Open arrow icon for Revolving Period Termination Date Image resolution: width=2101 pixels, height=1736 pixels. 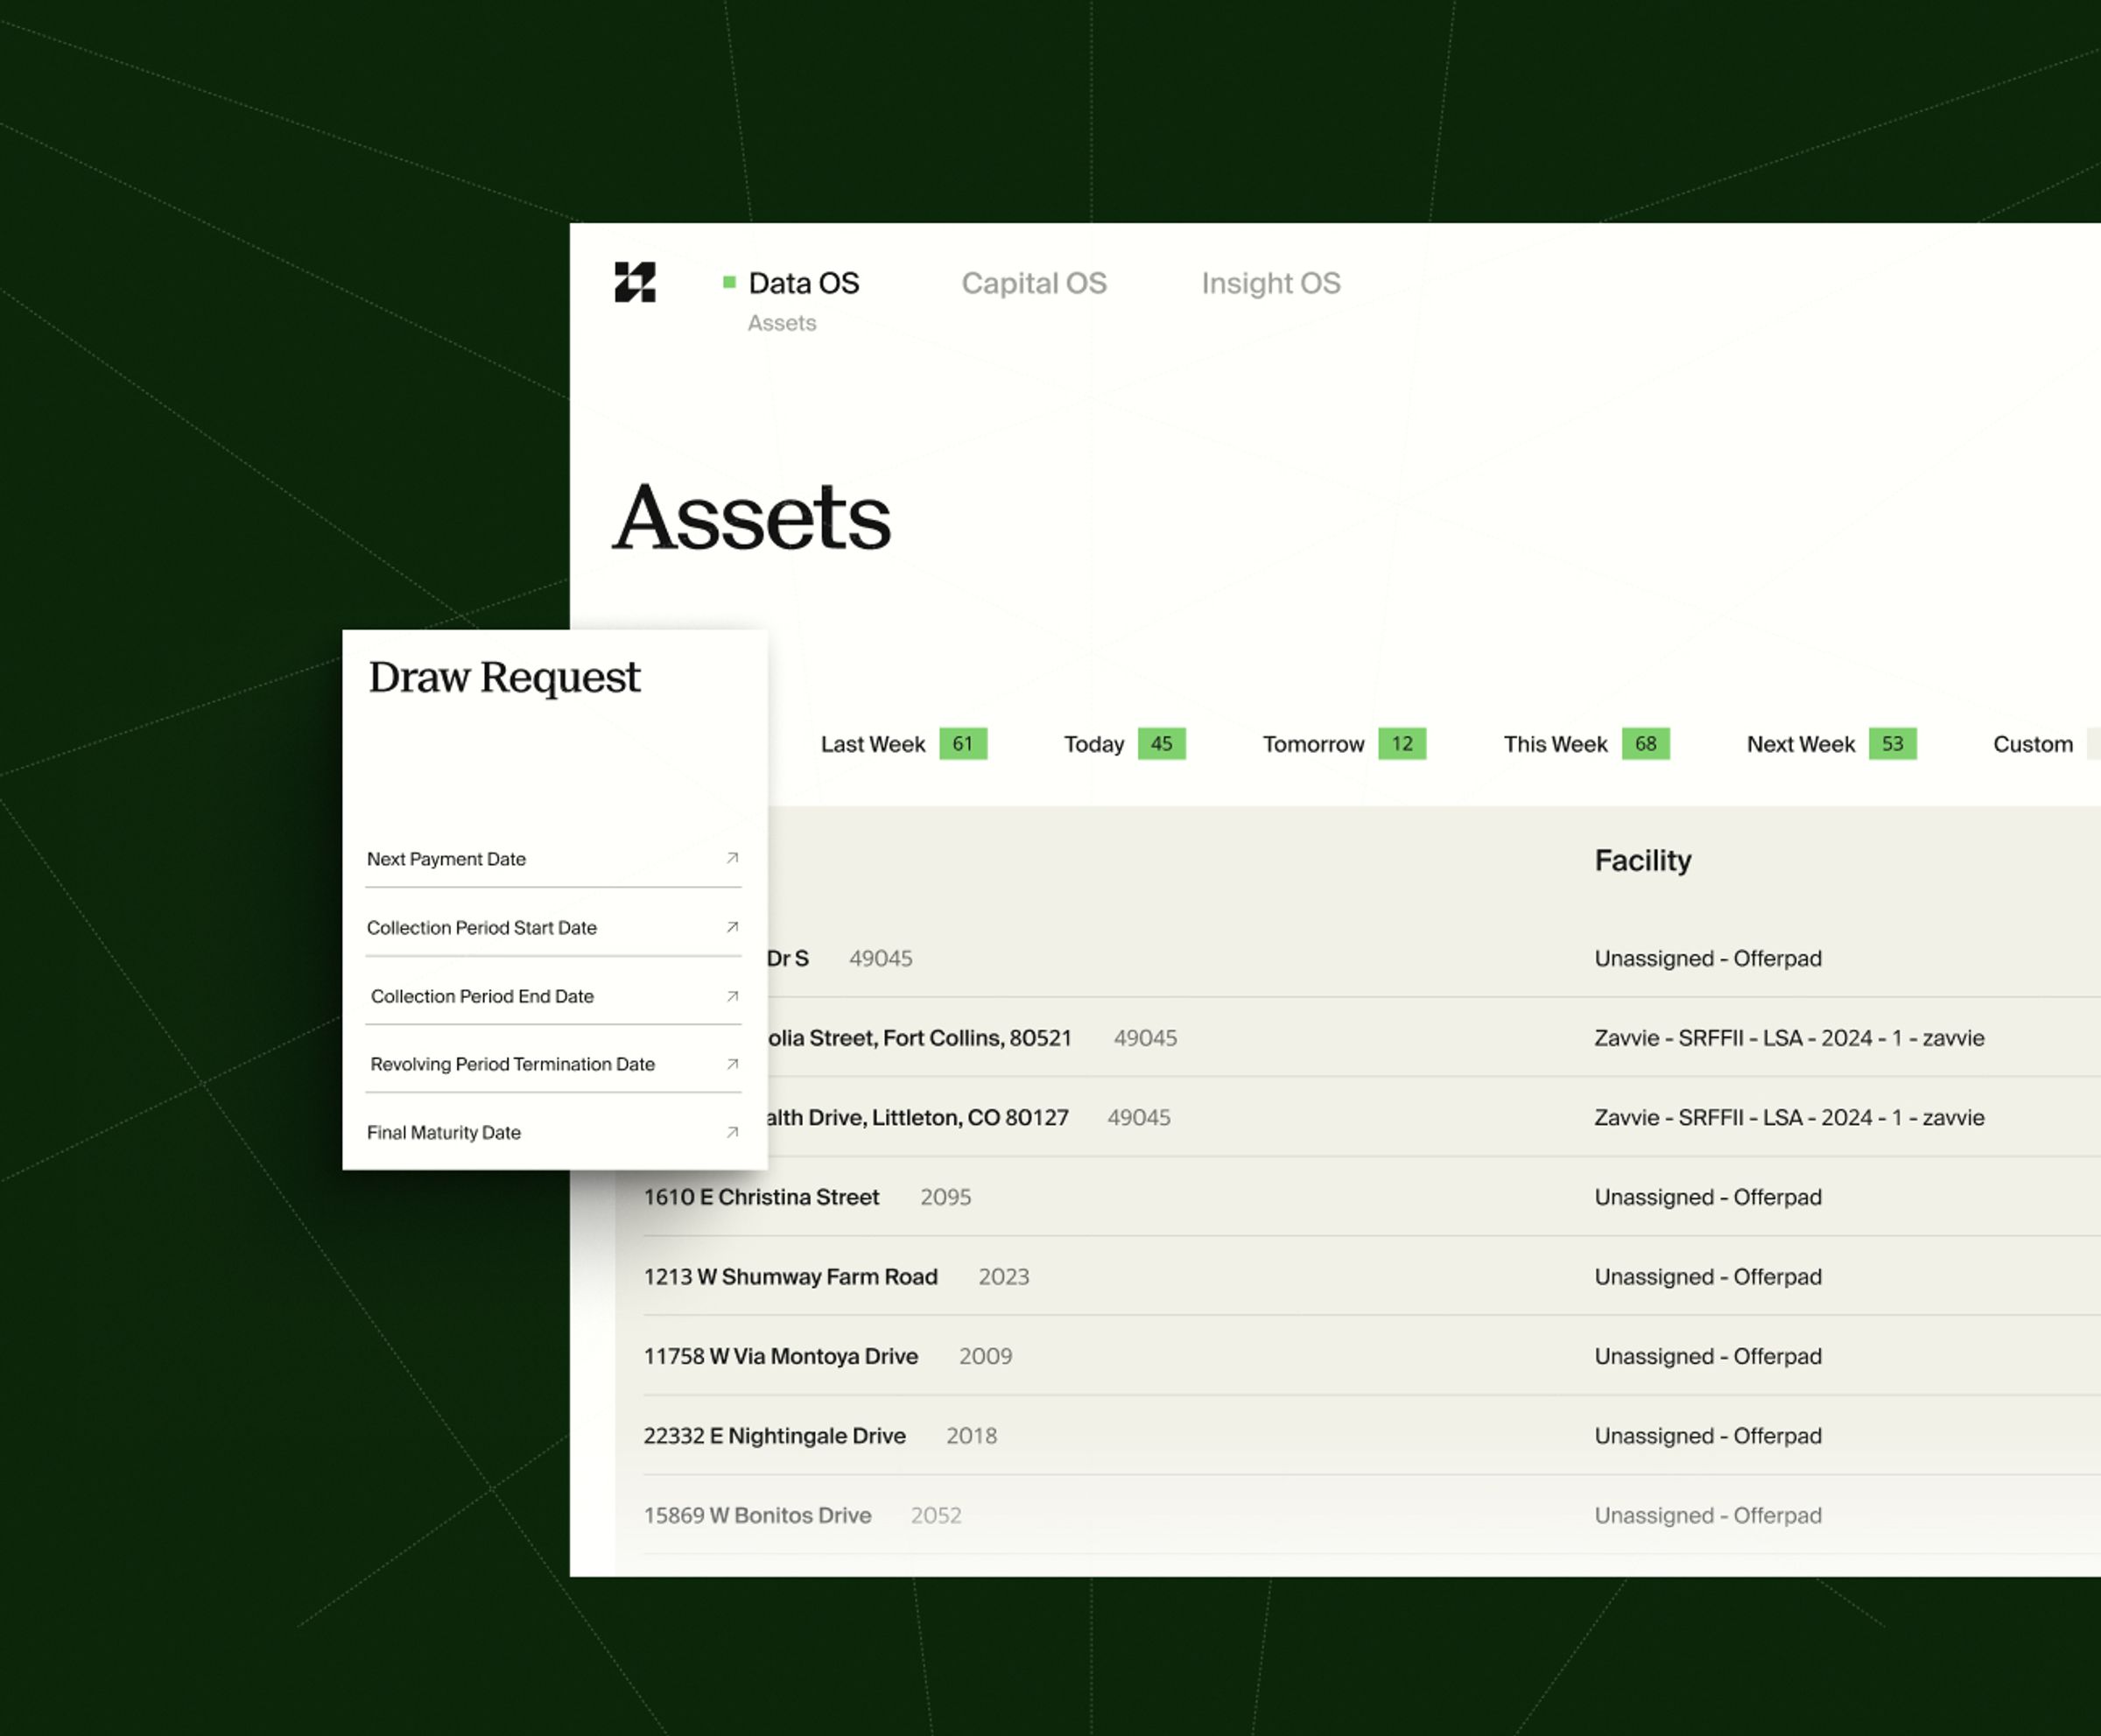[x=732, y=1064]
